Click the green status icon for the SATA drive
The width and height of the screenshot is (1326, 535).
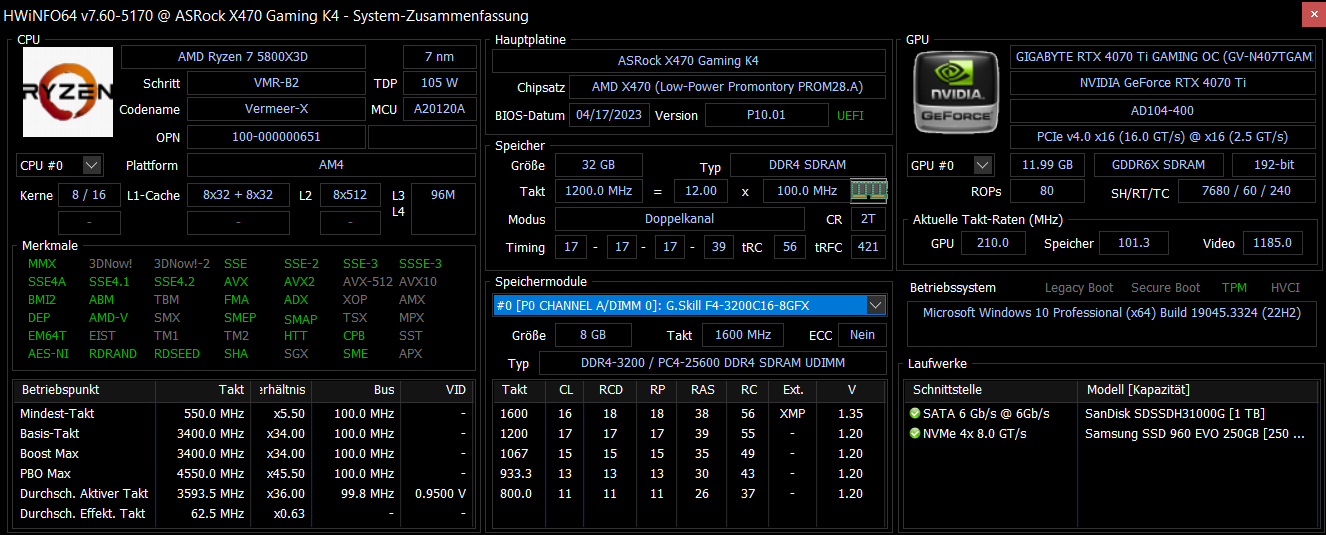coord(915,413)
